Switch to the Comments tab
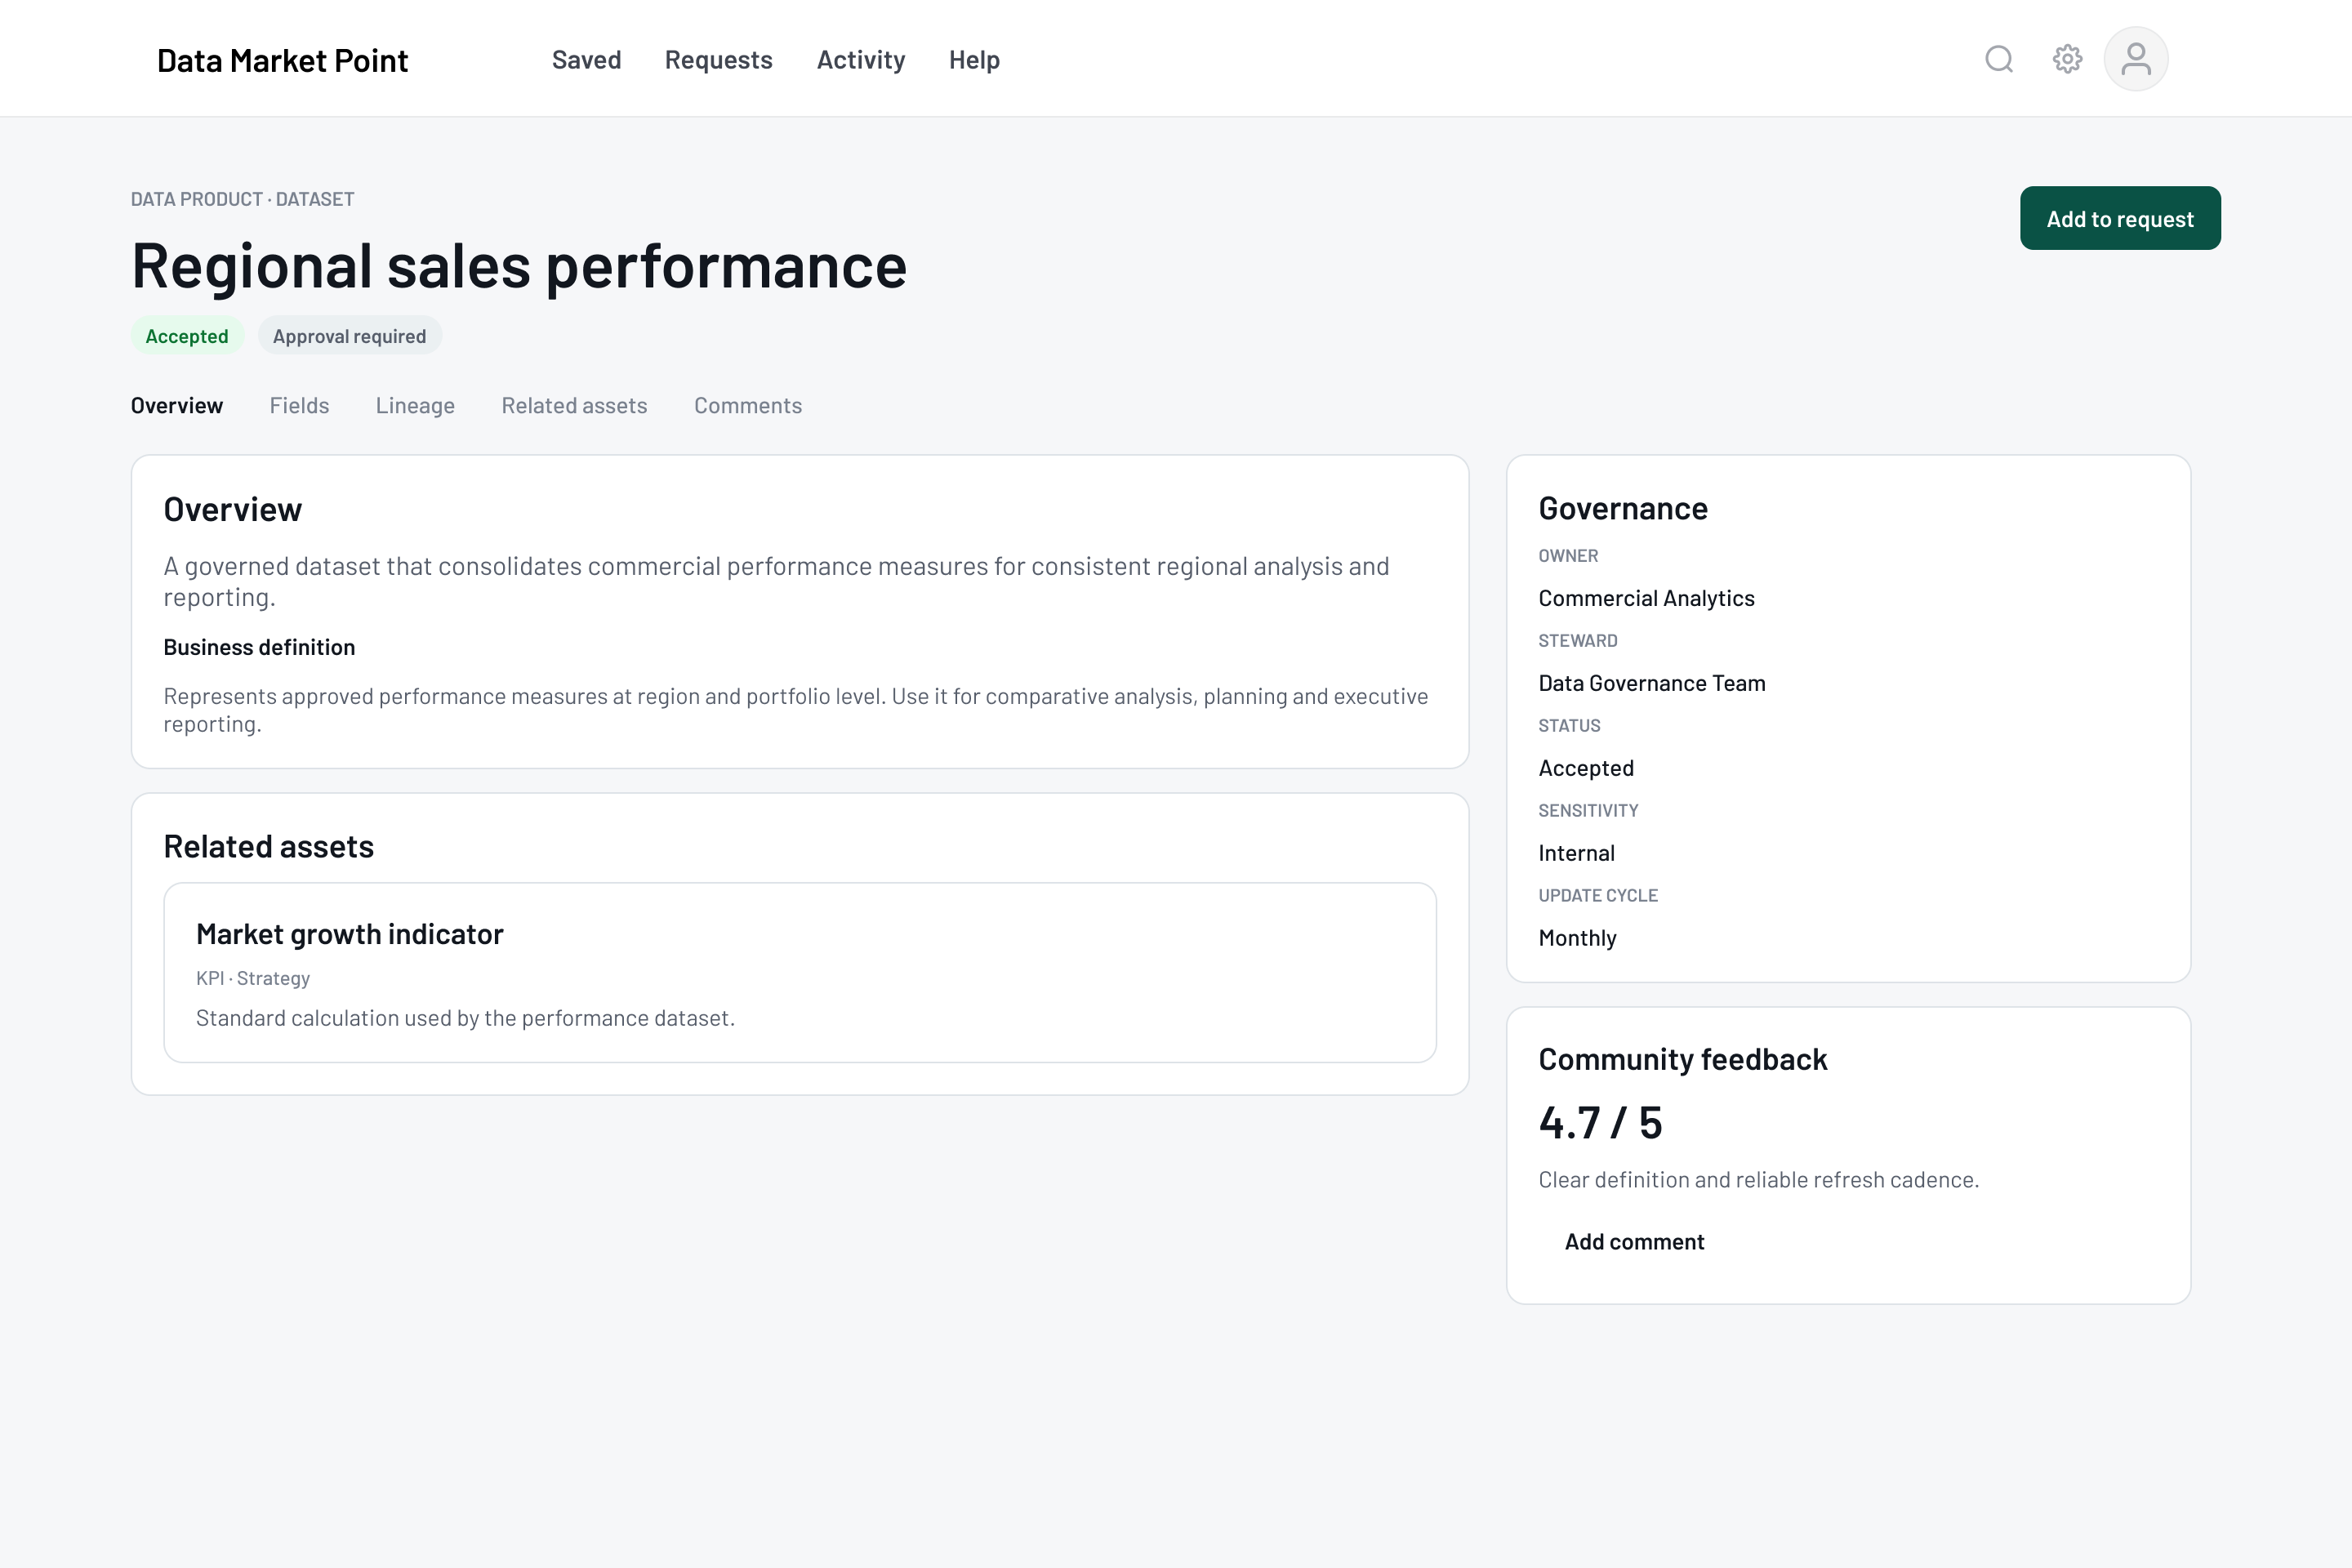The image size is (2352, 1568). point(748,405)
